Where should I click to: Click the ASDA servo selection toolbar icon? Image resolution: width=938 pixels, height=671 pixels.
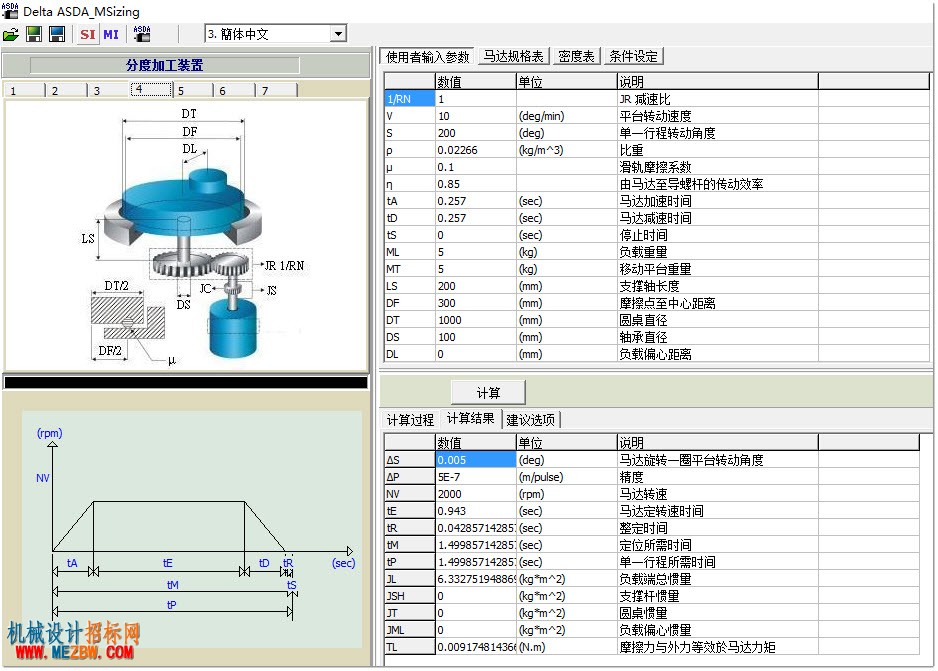tap(142, 34)
